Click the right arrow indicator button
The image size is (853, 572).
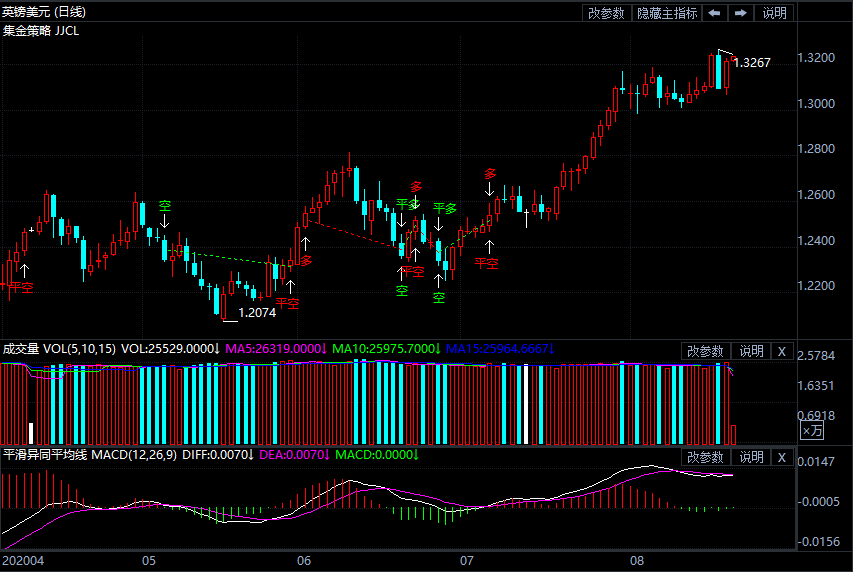coord(740,13)
